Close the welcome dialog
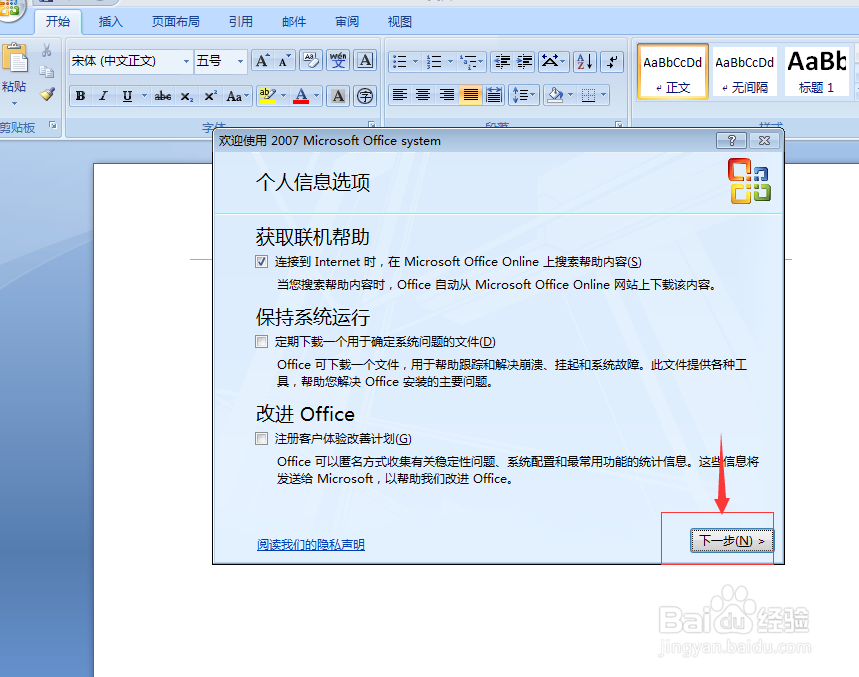Image resolution: width=859 pixels, height=677 pixels. pyautogui.click(x=764, y=141)
